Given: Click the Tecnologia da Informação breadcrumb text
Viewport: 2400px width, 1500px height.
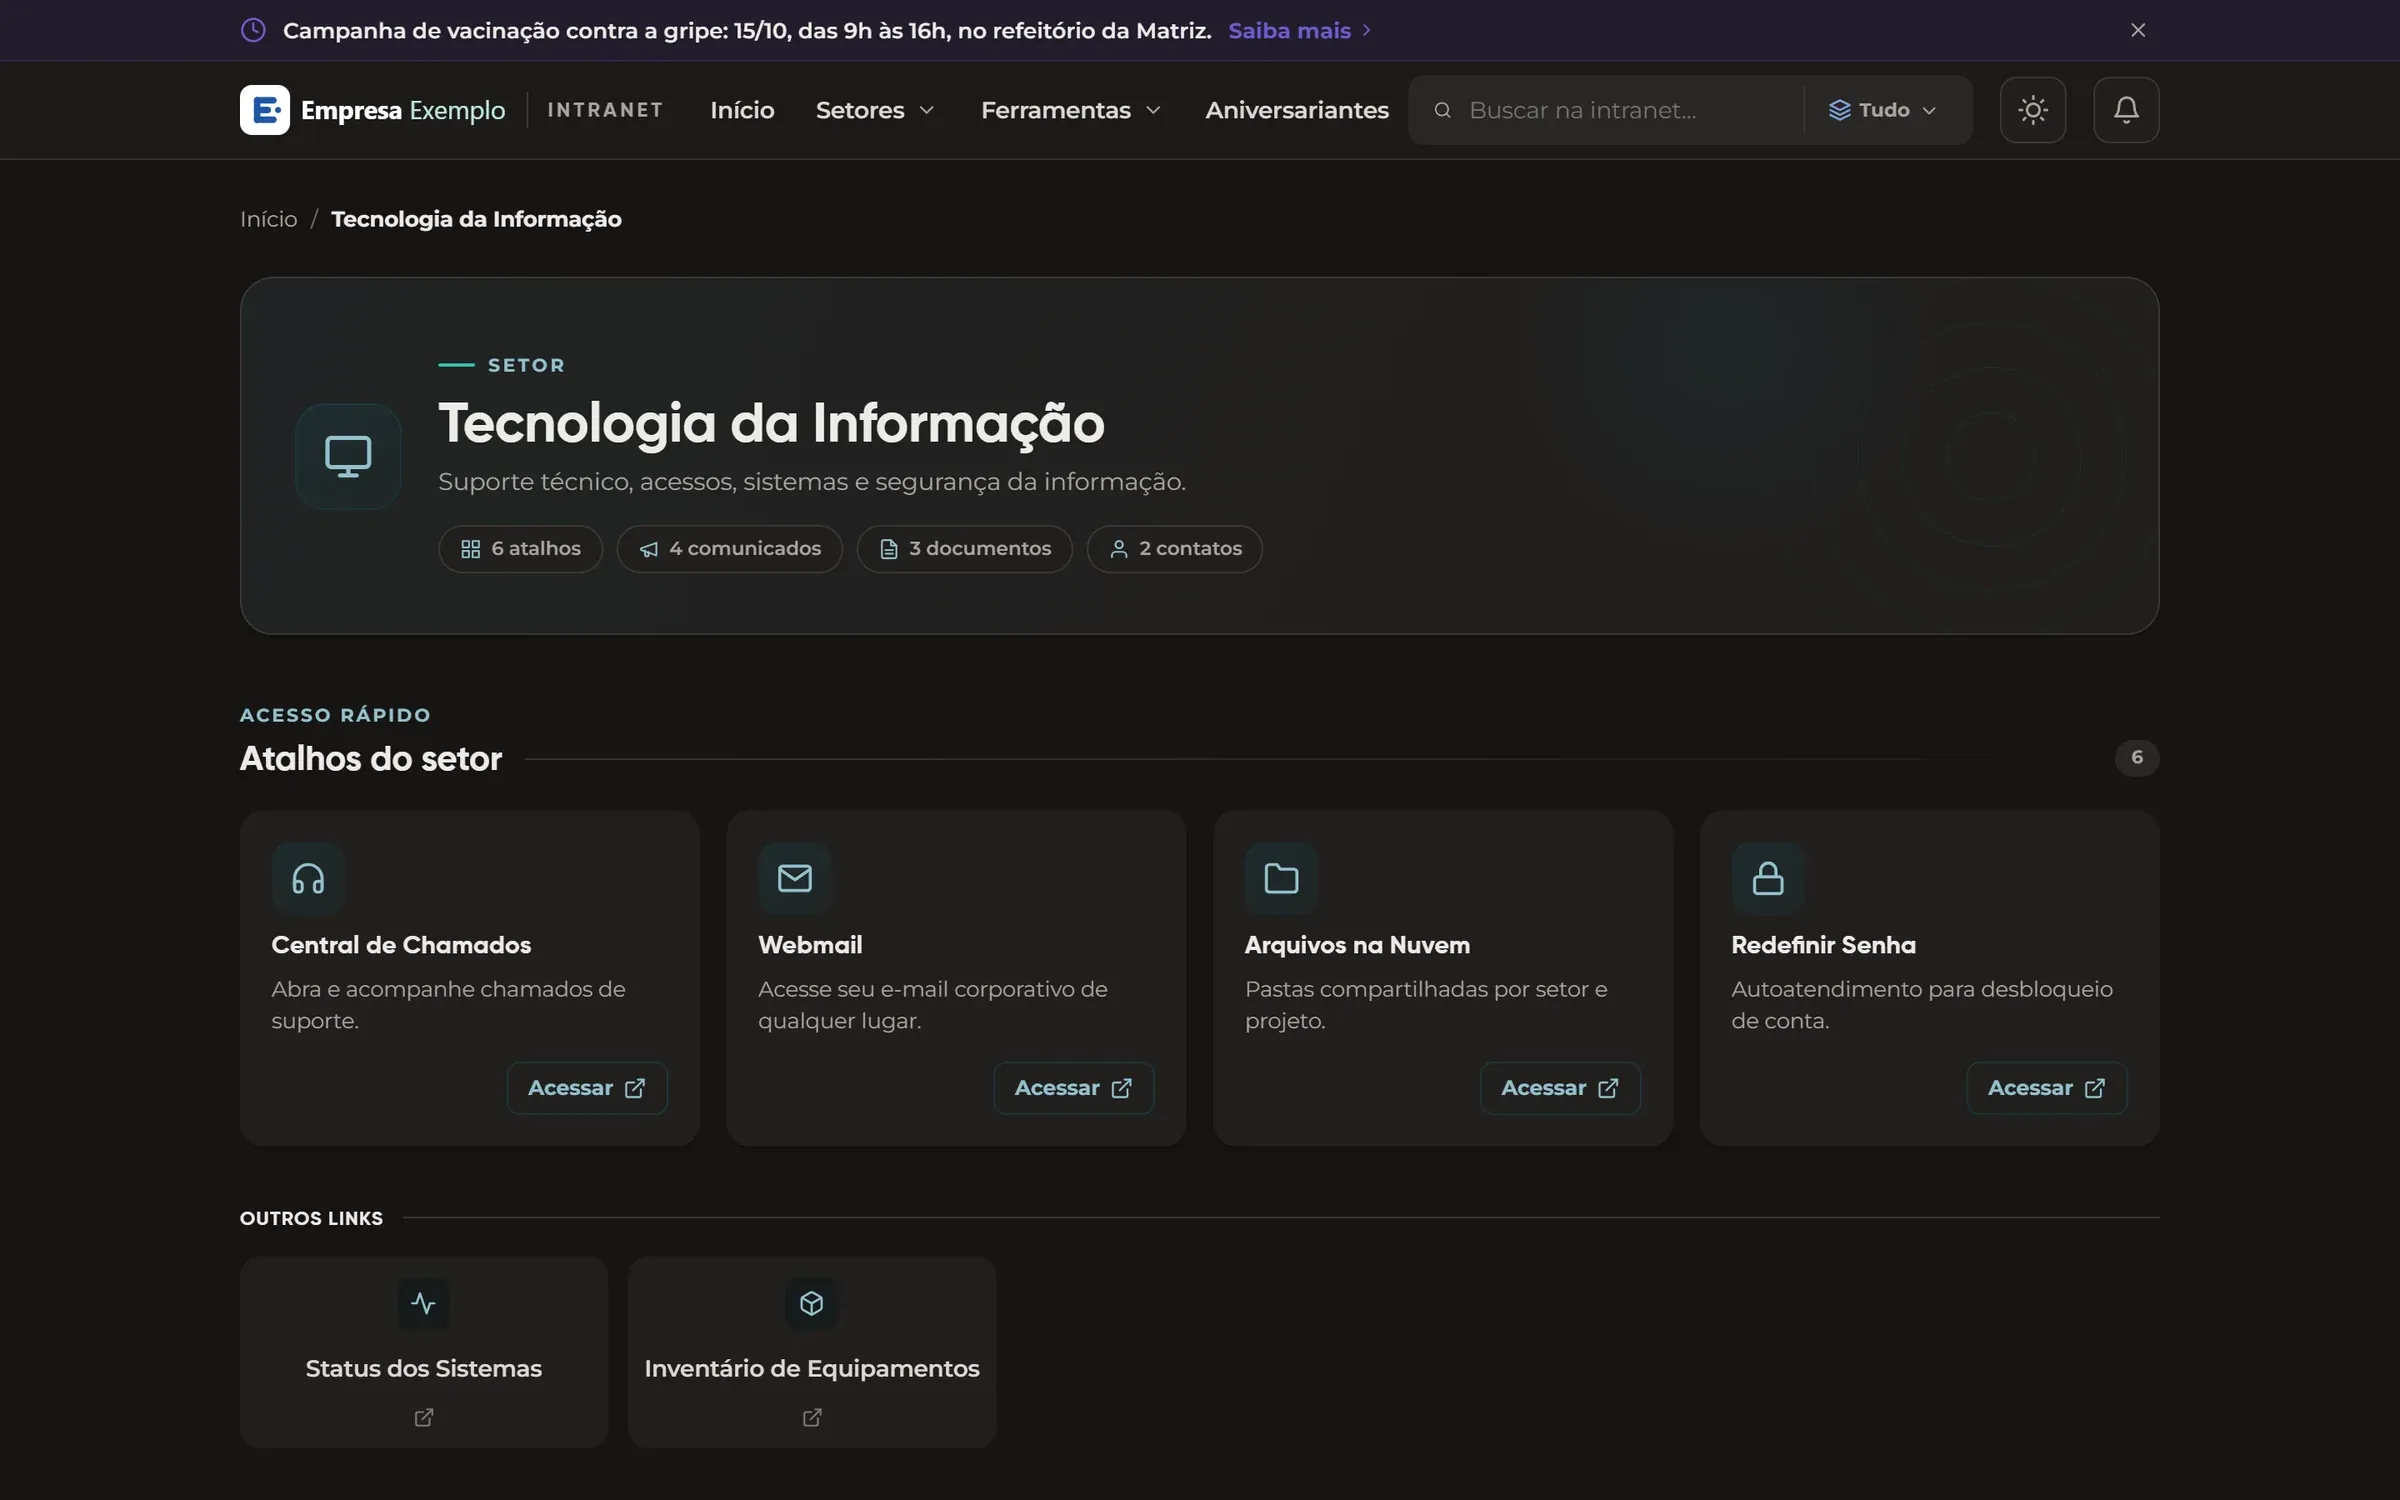Looking at the screenshot, I should click(x=476, y=219).
